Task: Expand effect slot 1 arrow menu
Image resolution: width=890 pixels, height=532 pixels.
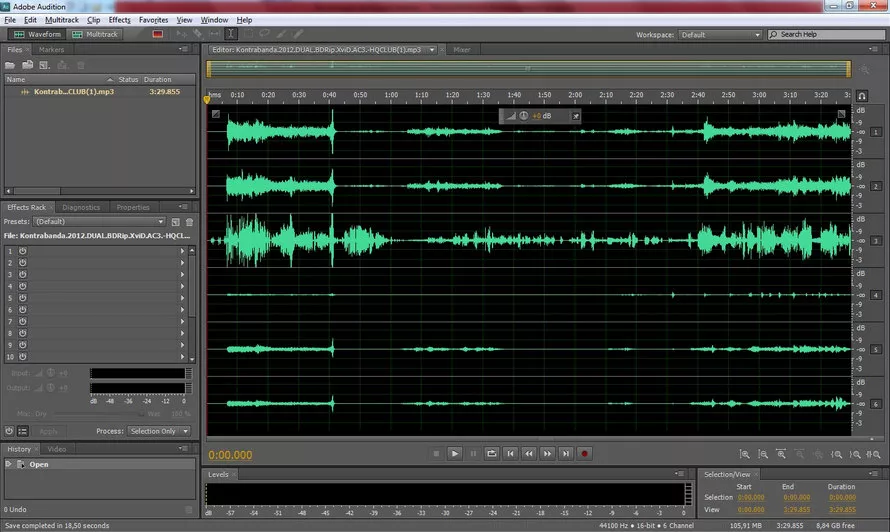Action: [x=182, y=251]
